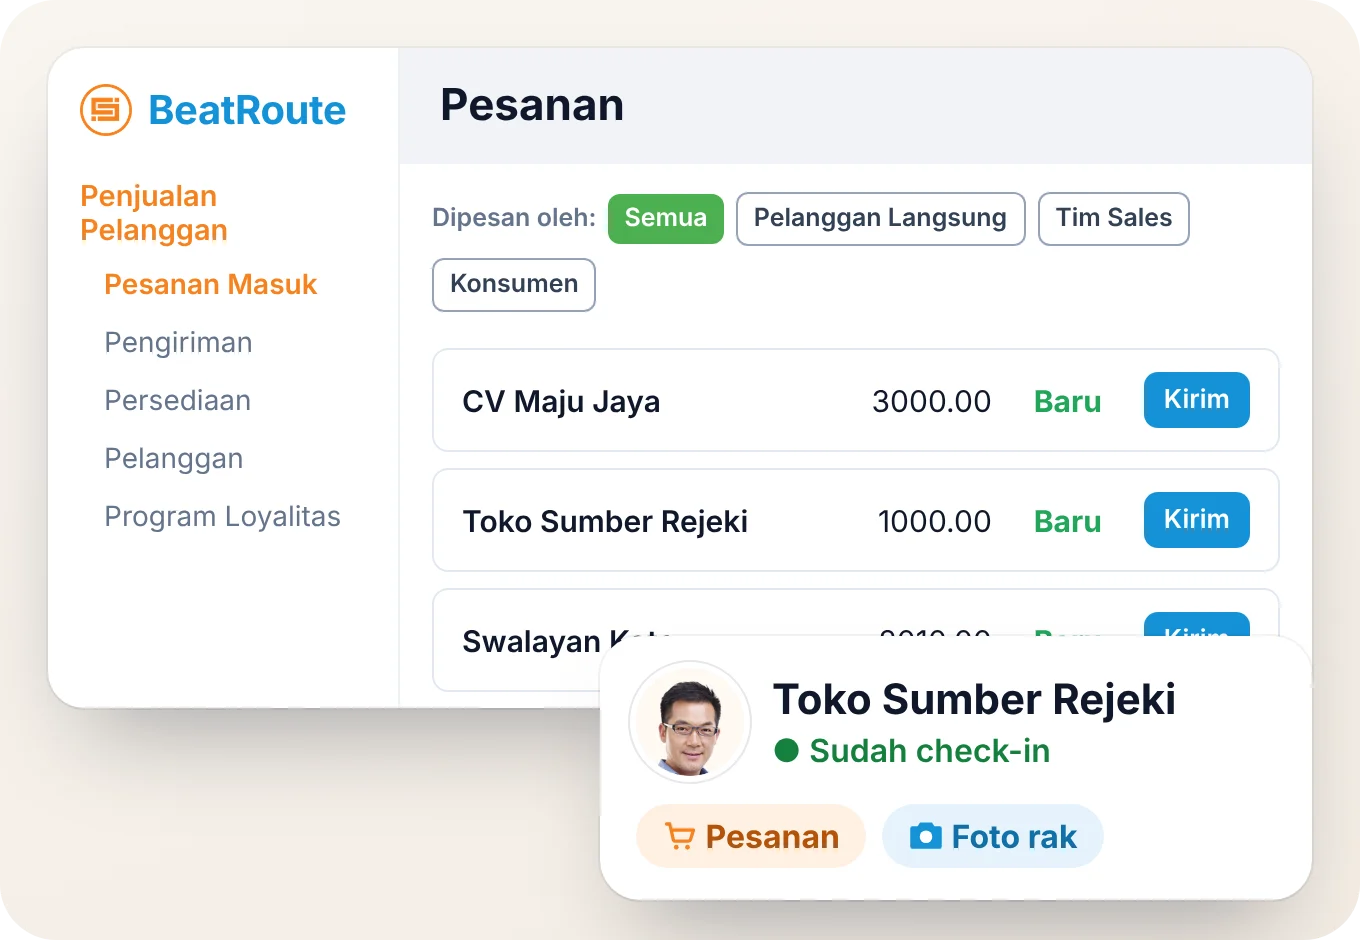Open Program Loyalitas in sidebar

tap(222, 517)
